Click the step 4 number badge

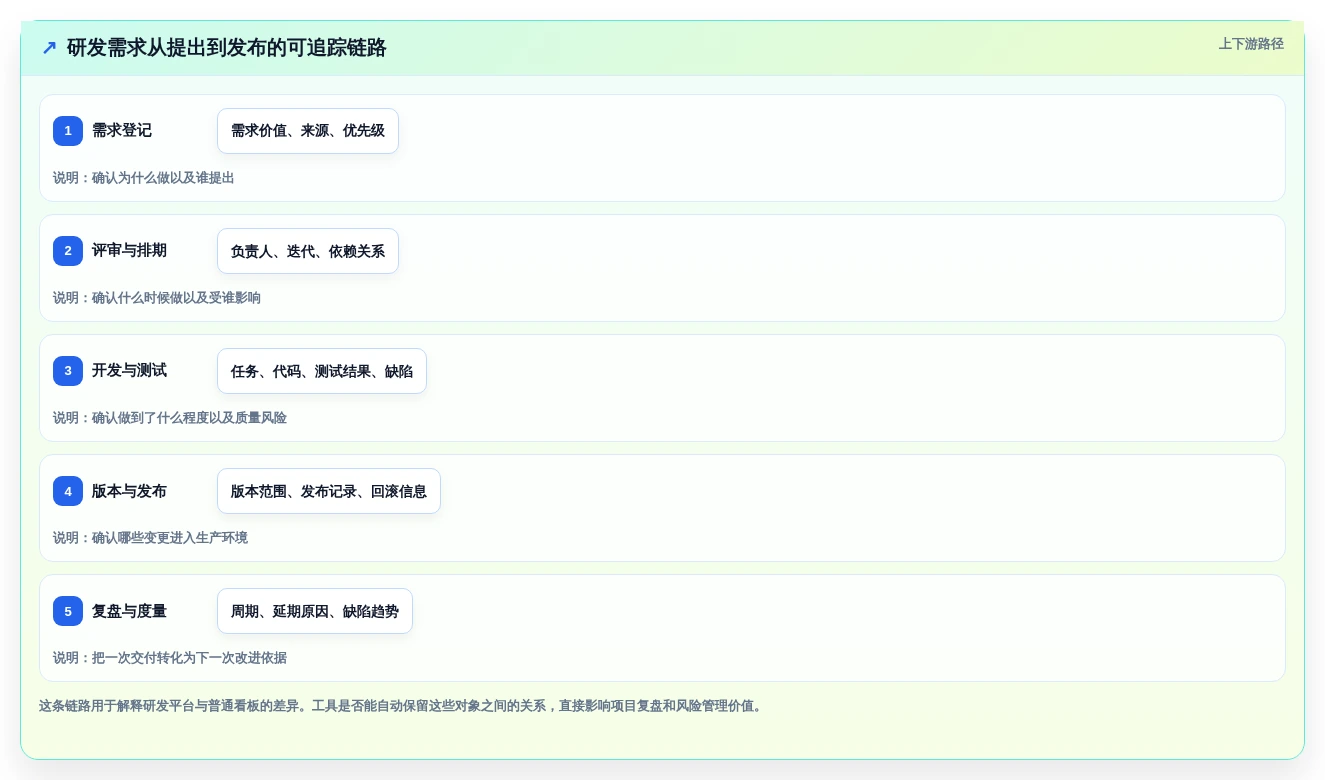click(68, 491)
